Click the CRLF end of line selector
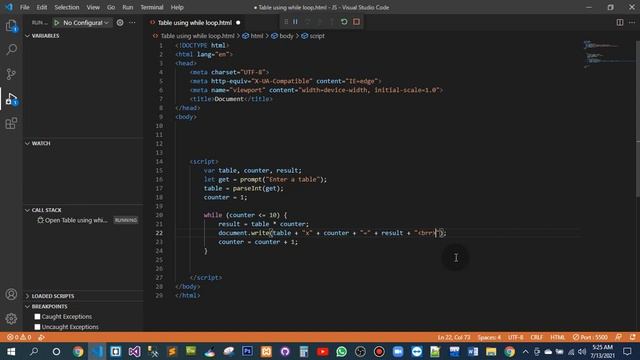 point(537,337)
